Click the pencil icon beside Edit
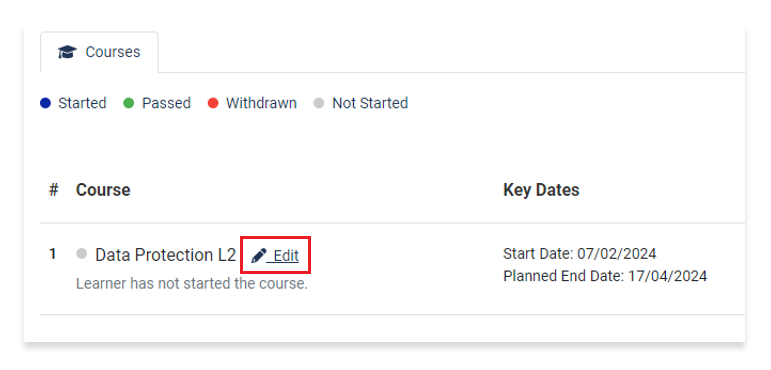 coord(259,255)
